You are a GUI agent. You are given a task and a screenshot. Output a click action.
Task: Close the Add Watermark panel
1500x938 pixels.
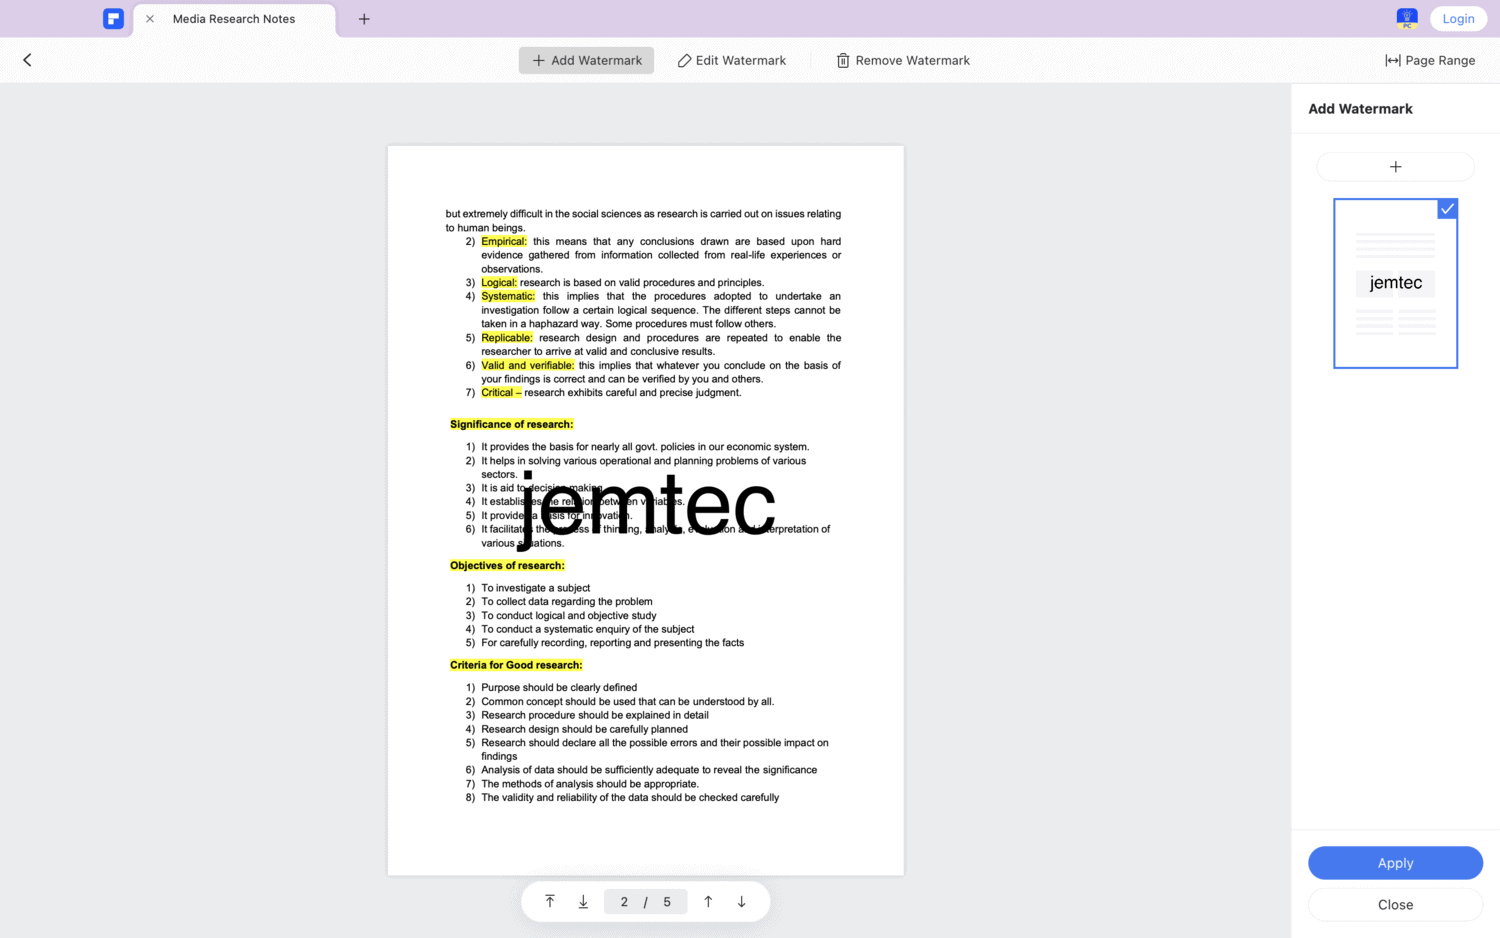click(1395, 904)
